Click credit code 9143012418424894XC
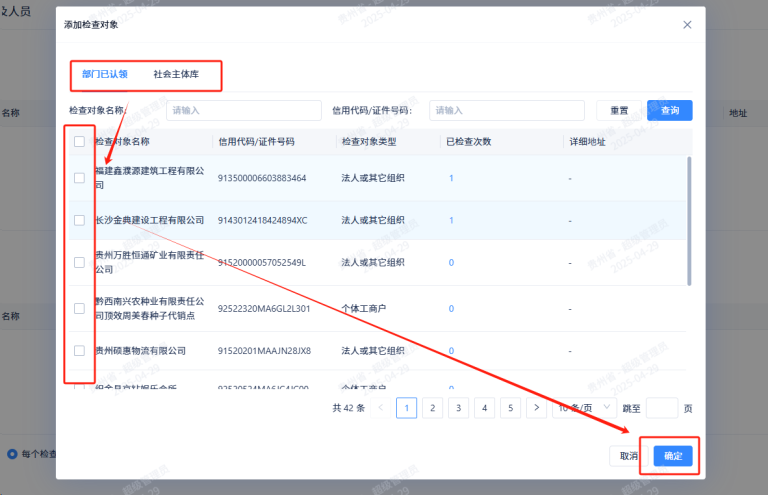 pos(263,220)
